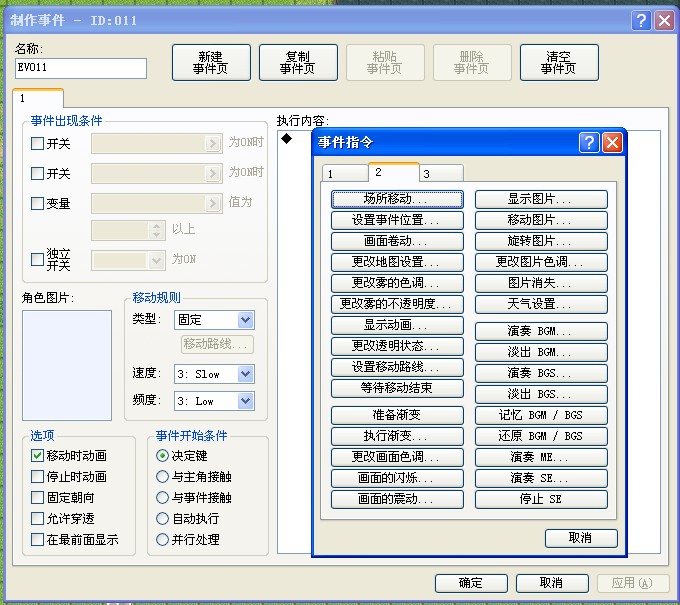Click the 停止 SE command button
The image size is (680, 605).
(x=541, y=499)
